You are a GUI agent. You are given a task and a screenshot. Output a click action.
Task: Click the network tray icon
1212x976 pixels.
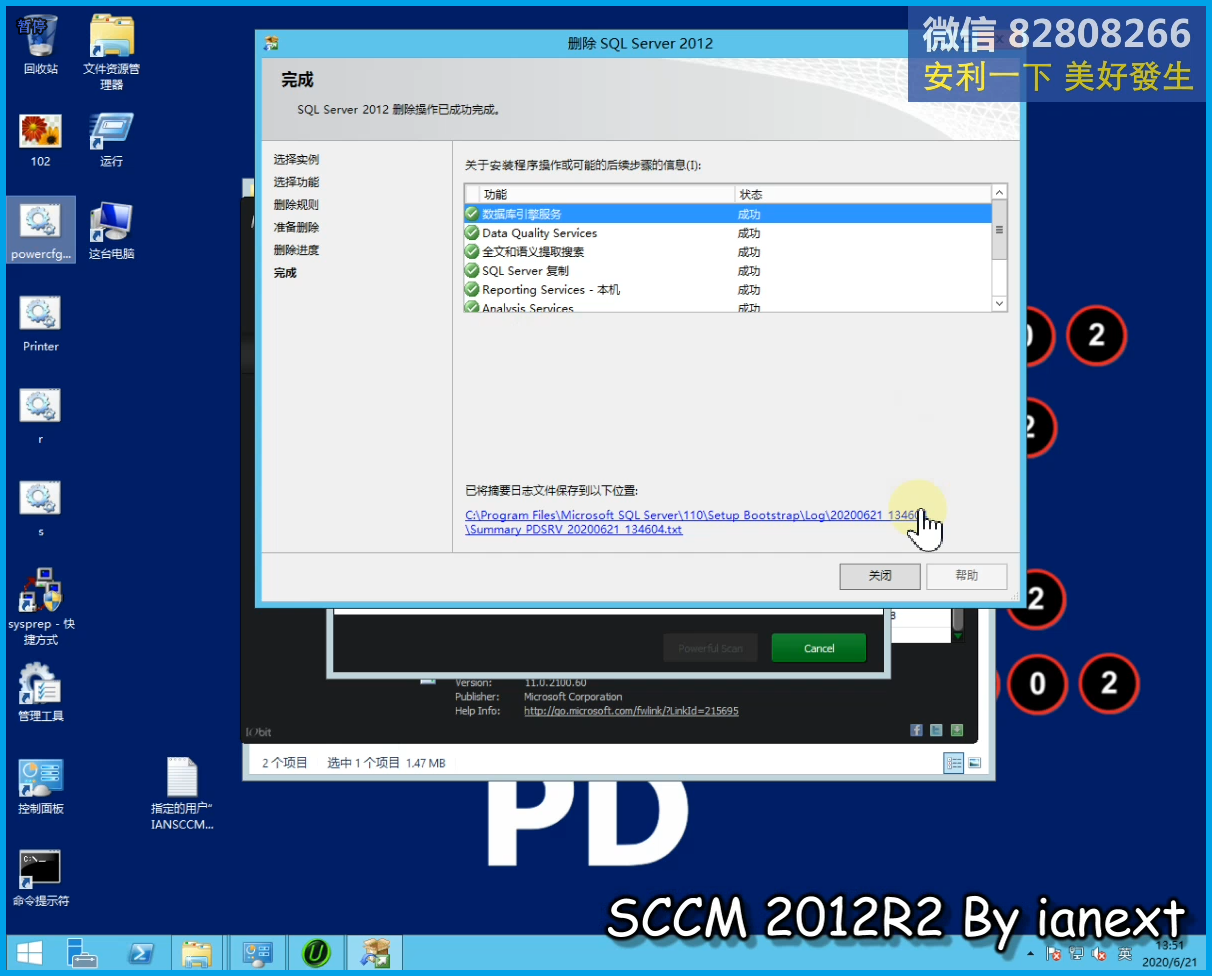1077,954
